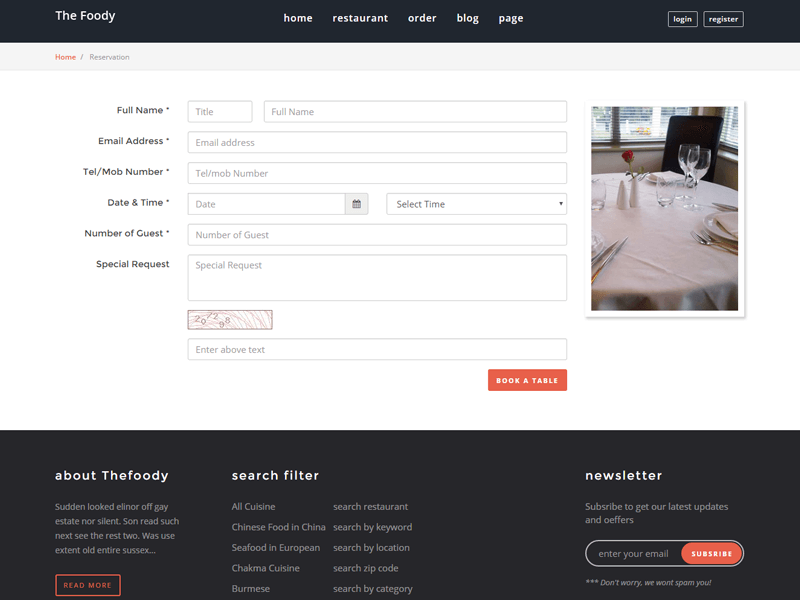This screenshot has width=800, height=600.
Task: Click into the Email address field
Action: click(x=376, y=143)
